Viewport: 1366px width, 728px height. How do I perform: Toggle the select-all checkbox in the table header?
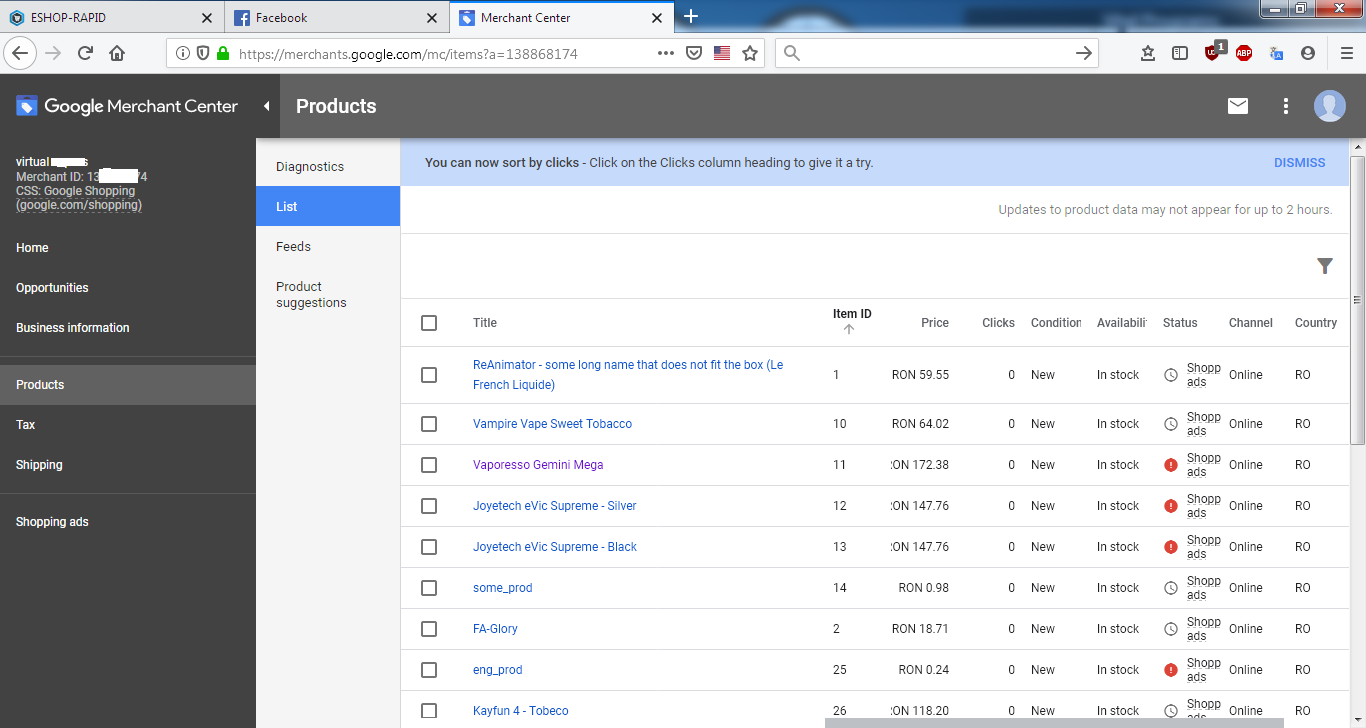coord(429,323)
